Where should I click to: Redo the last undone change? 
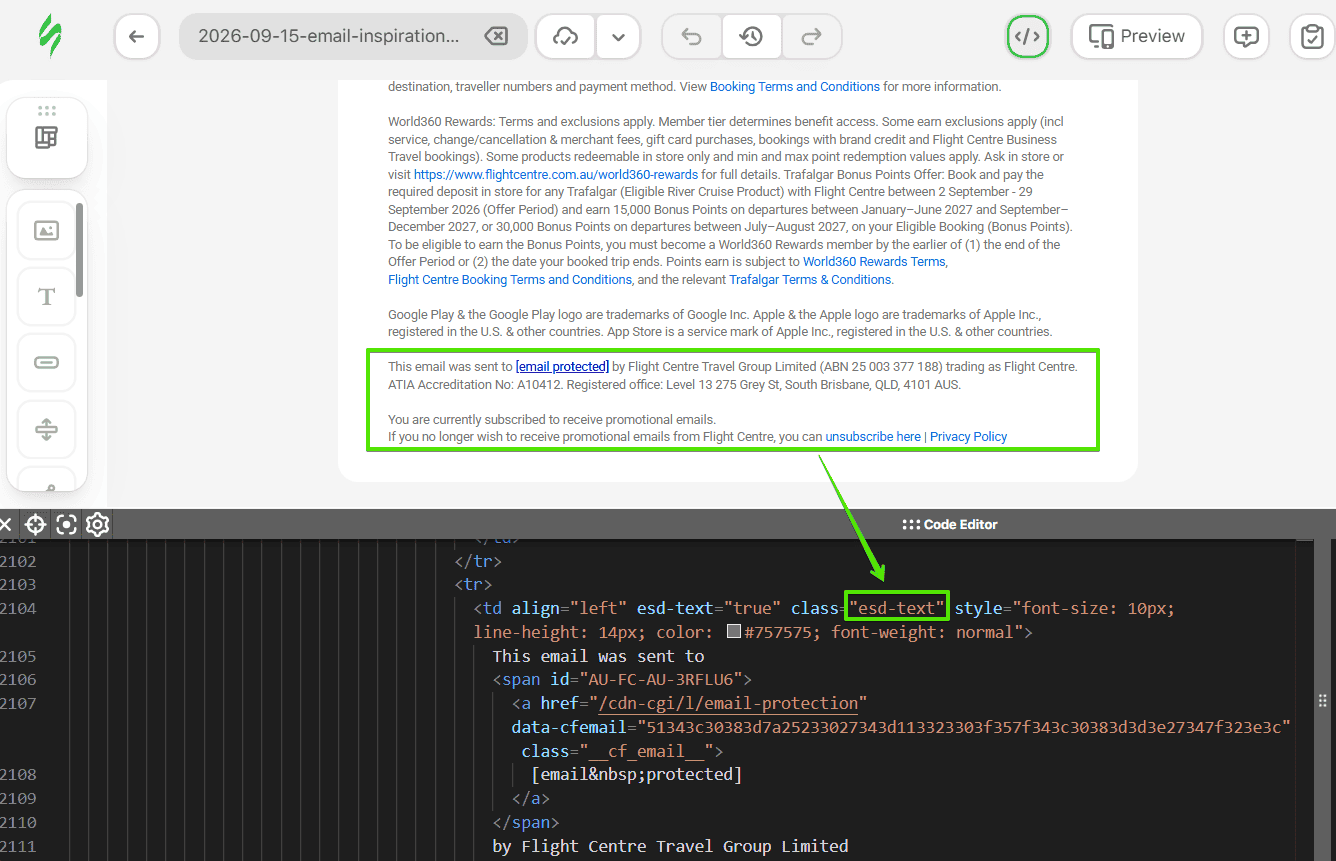point(811,37)
